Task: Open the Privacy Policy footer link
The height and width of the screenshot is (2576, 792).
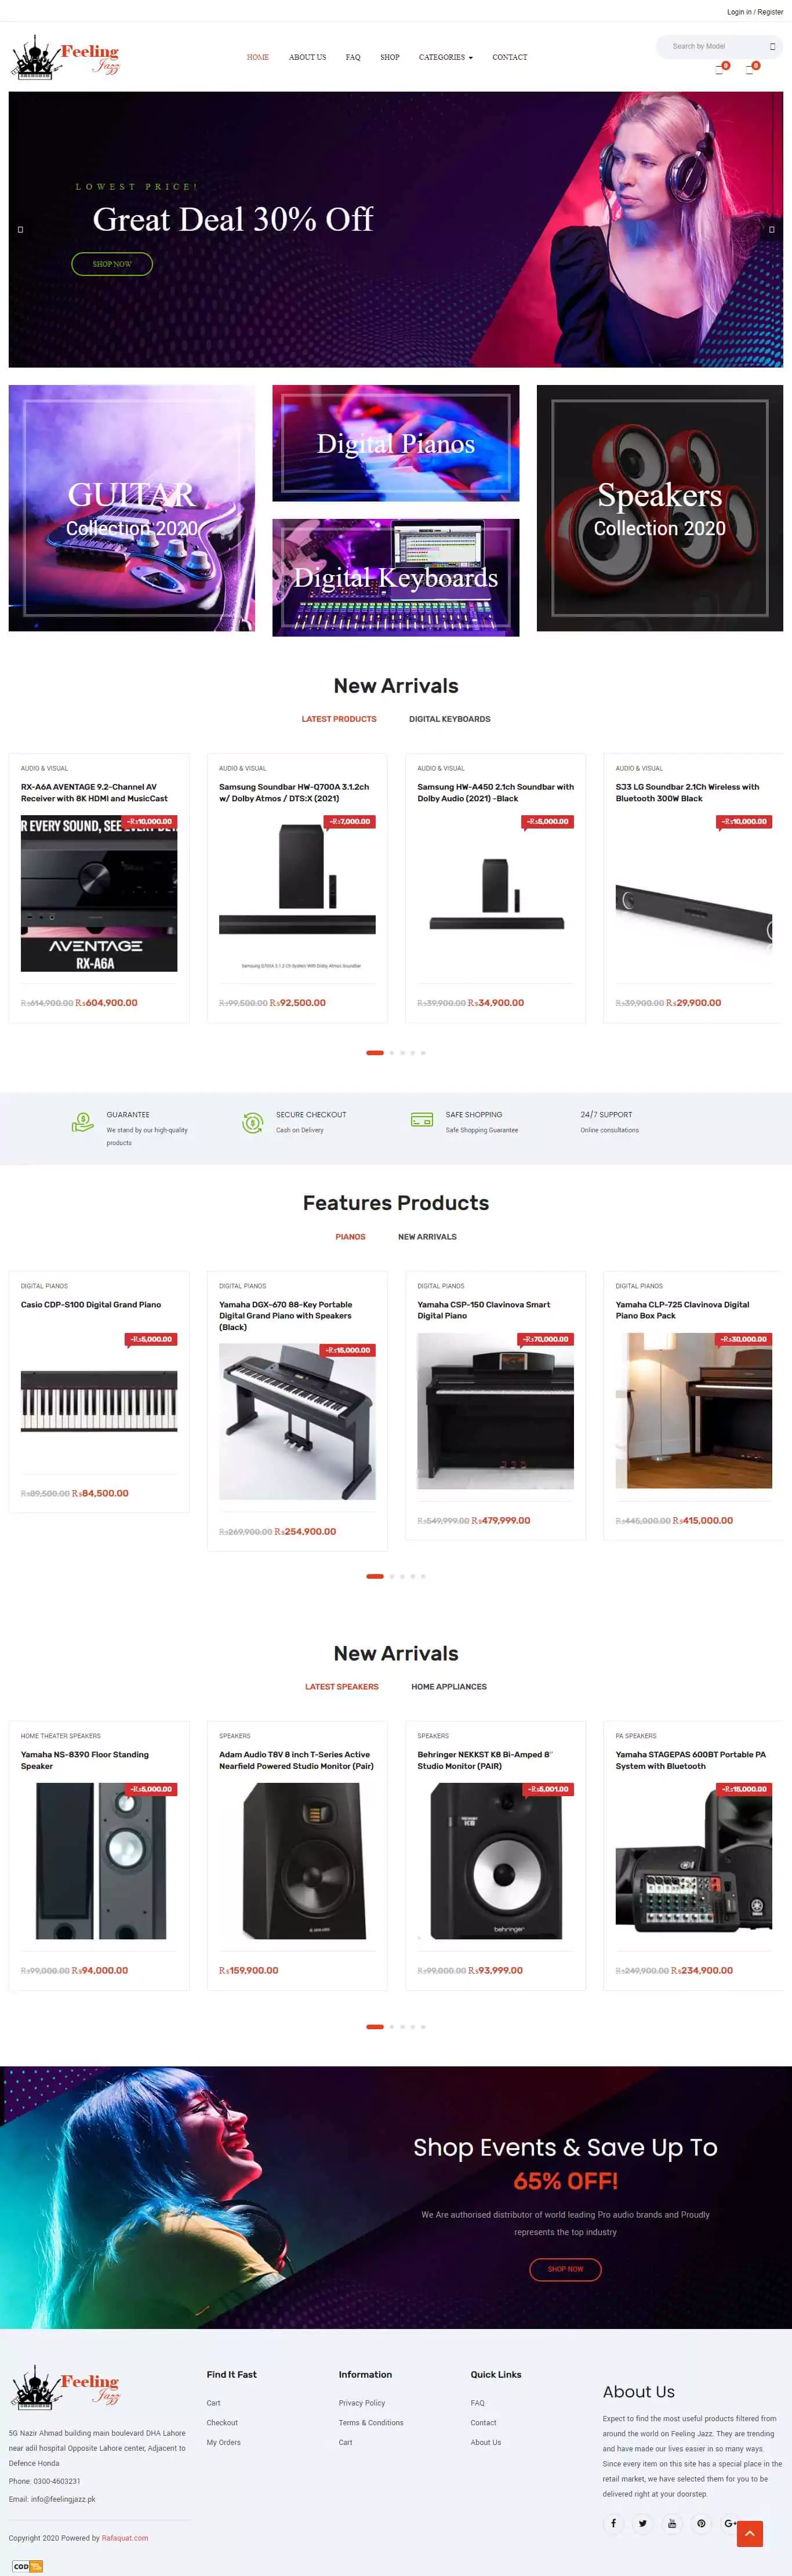Action: tap(362, 2403)
